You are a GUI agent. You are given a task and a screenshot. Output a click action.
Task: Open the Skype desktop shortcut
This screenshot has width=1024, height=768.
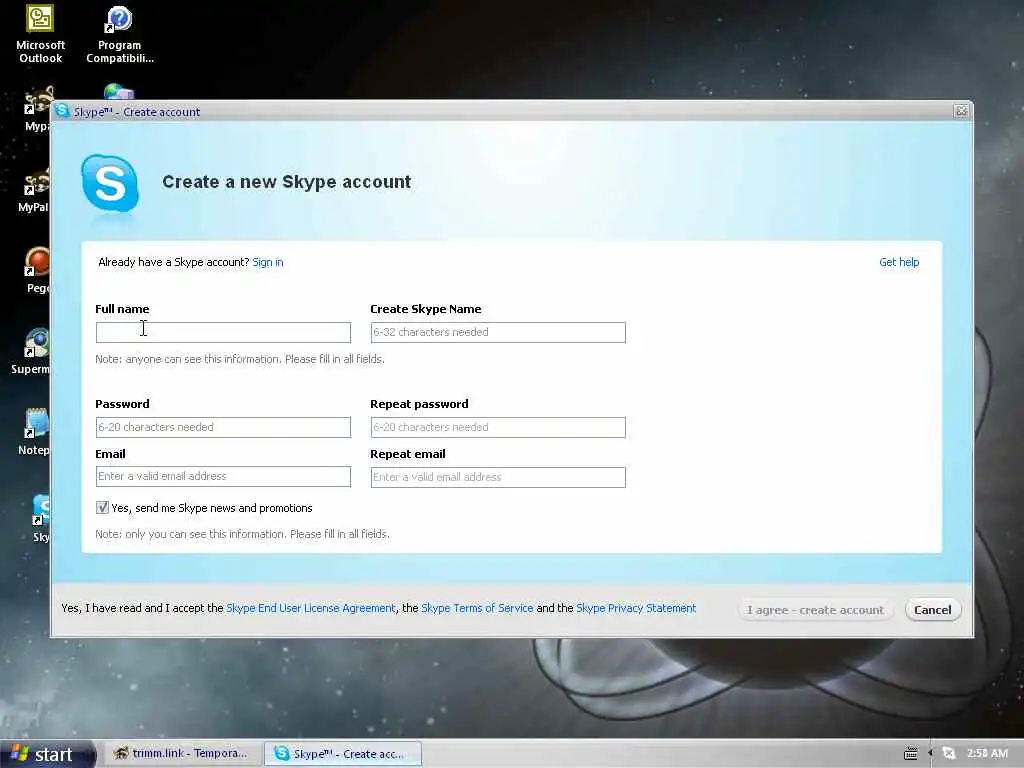40,519
